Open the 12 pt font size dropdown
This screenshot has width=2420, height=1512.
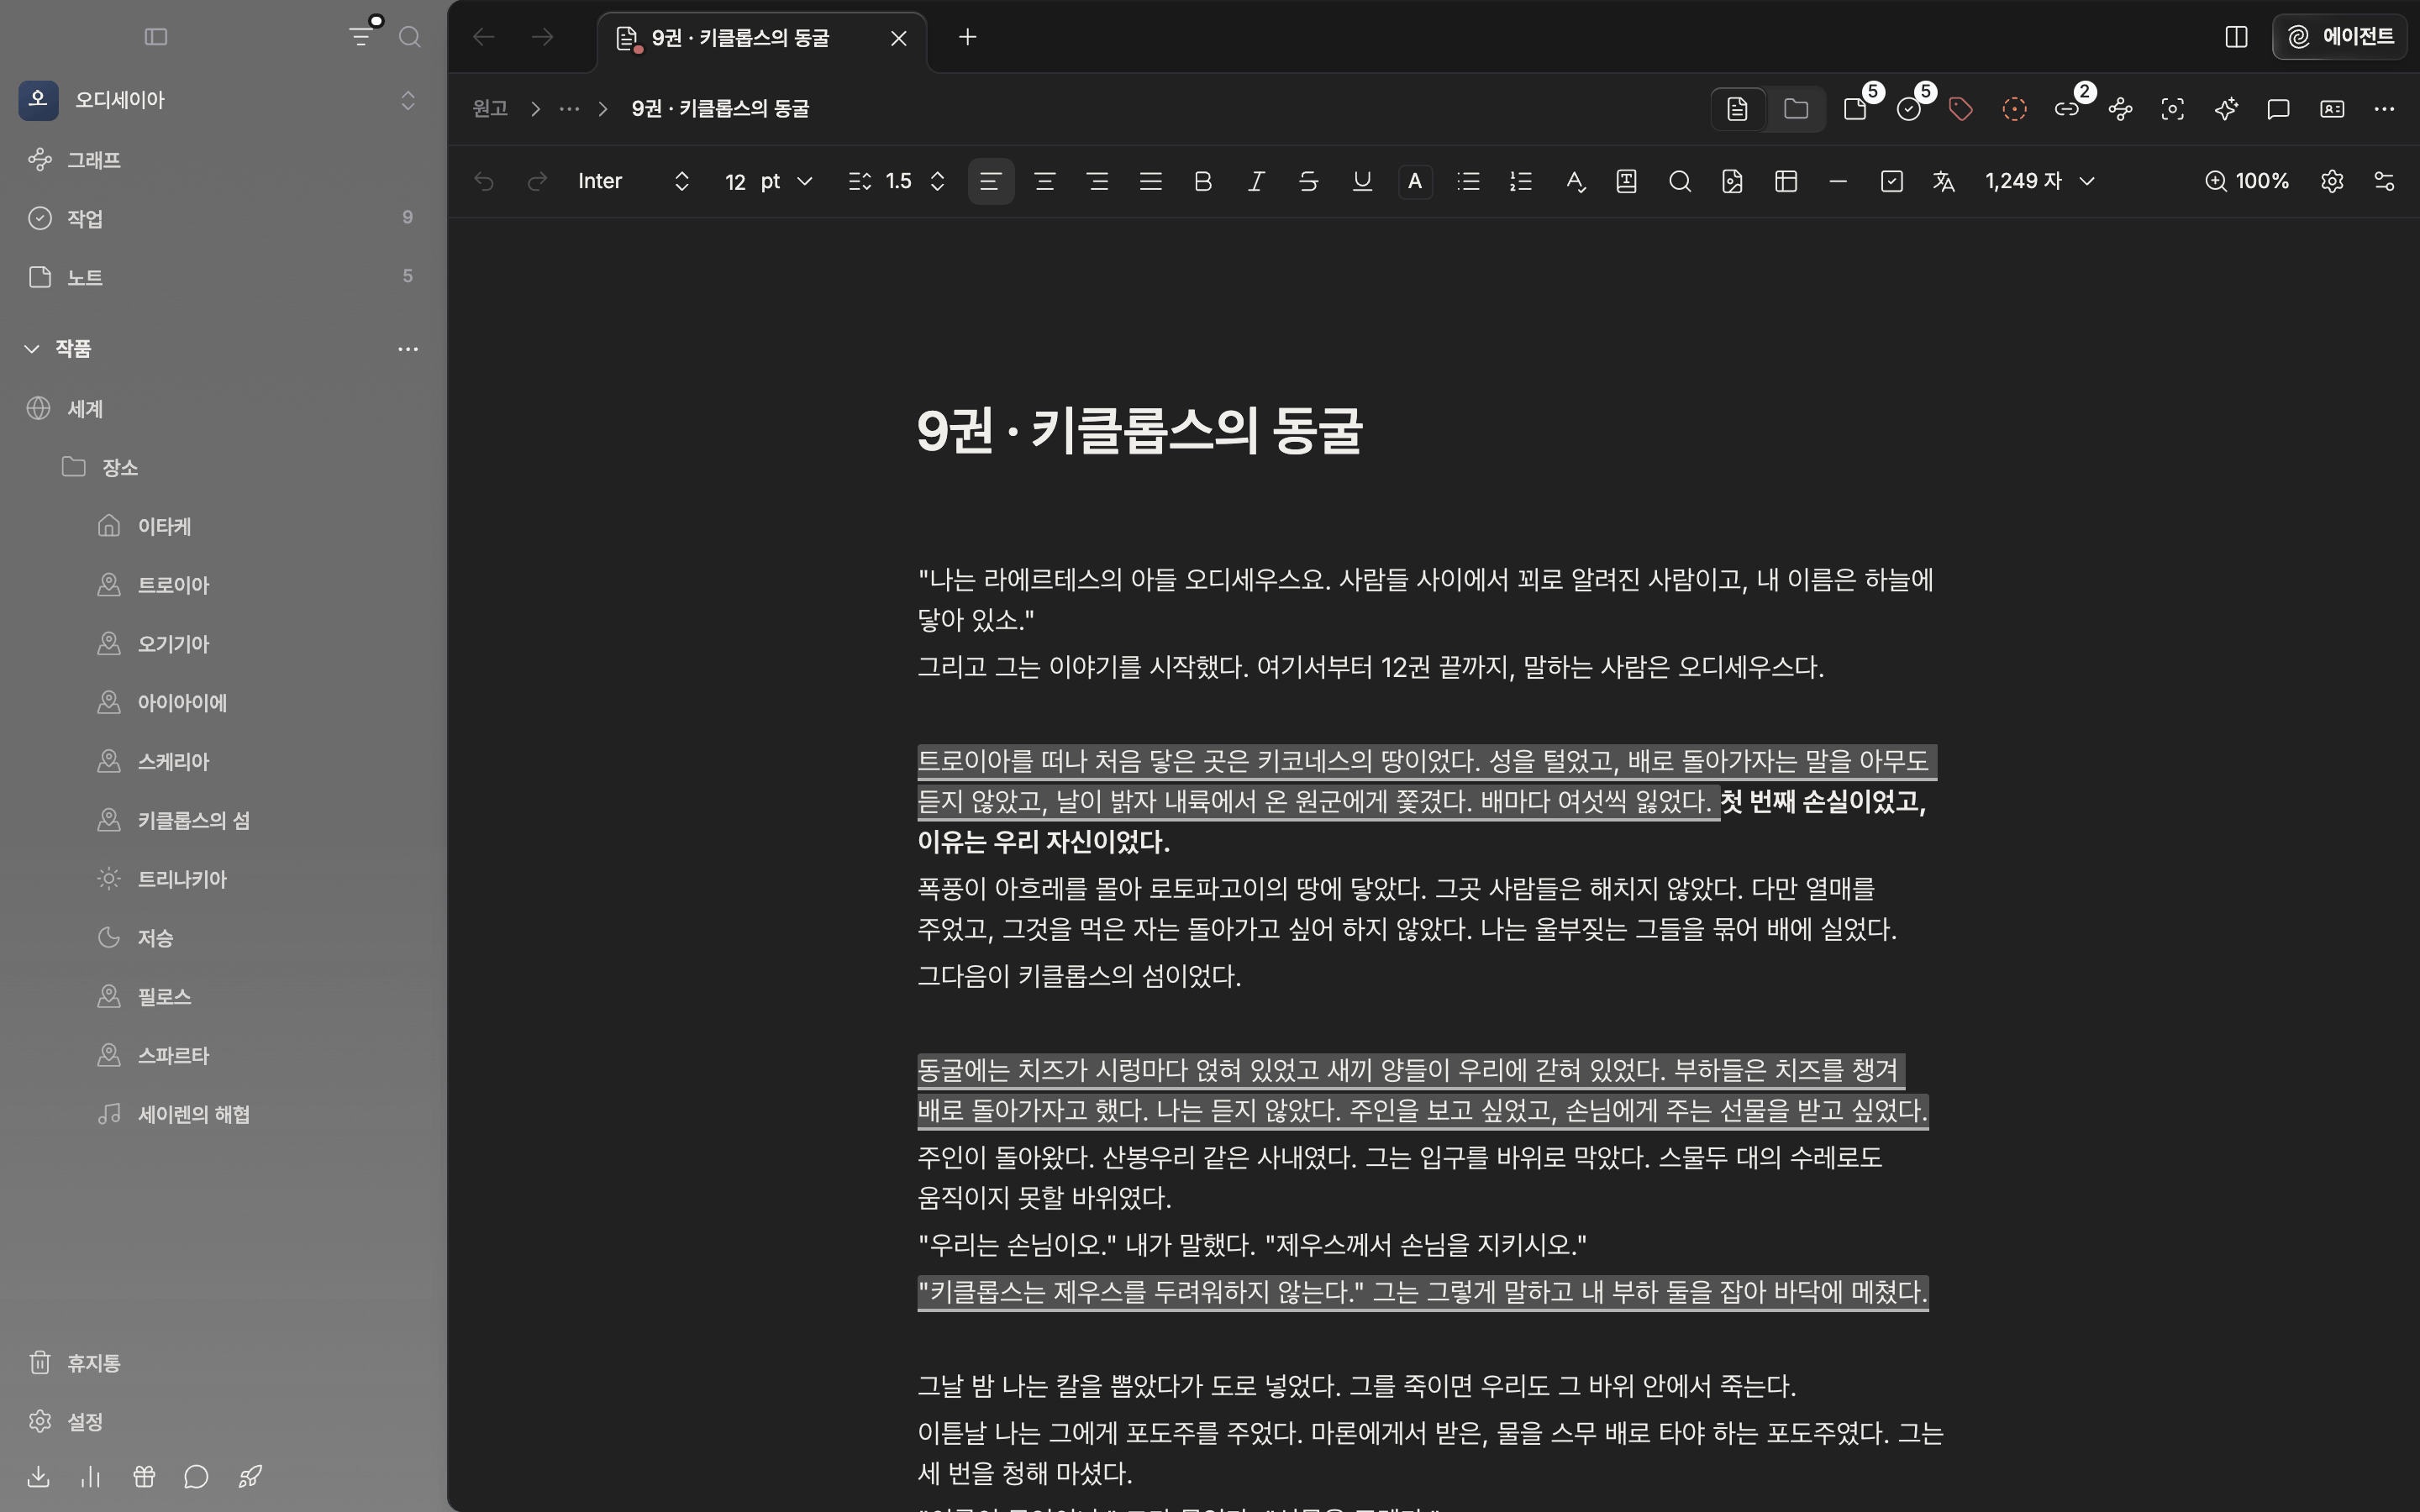pyautogui.click(x=768, y=181)
